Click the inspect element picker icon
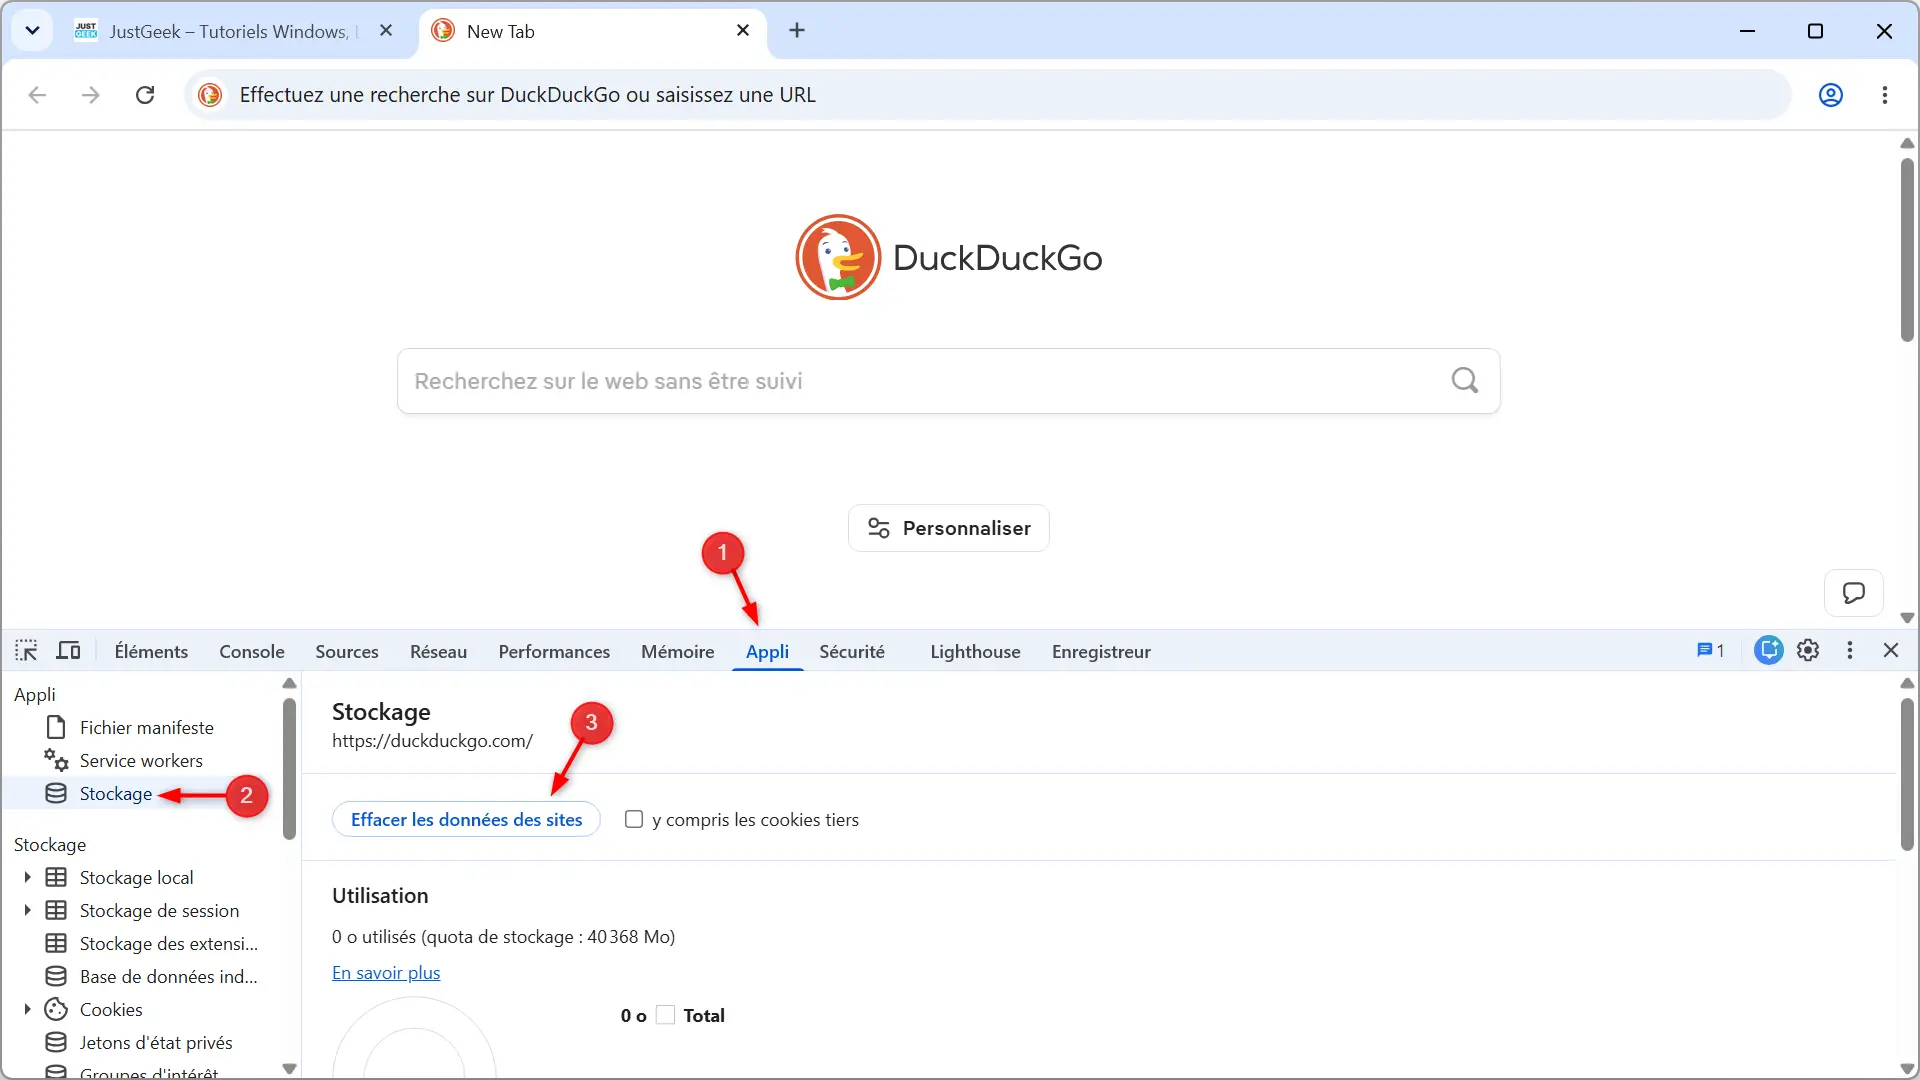Image resolution: width=1920 pixels, height=1080 pixels. point(26,651)
